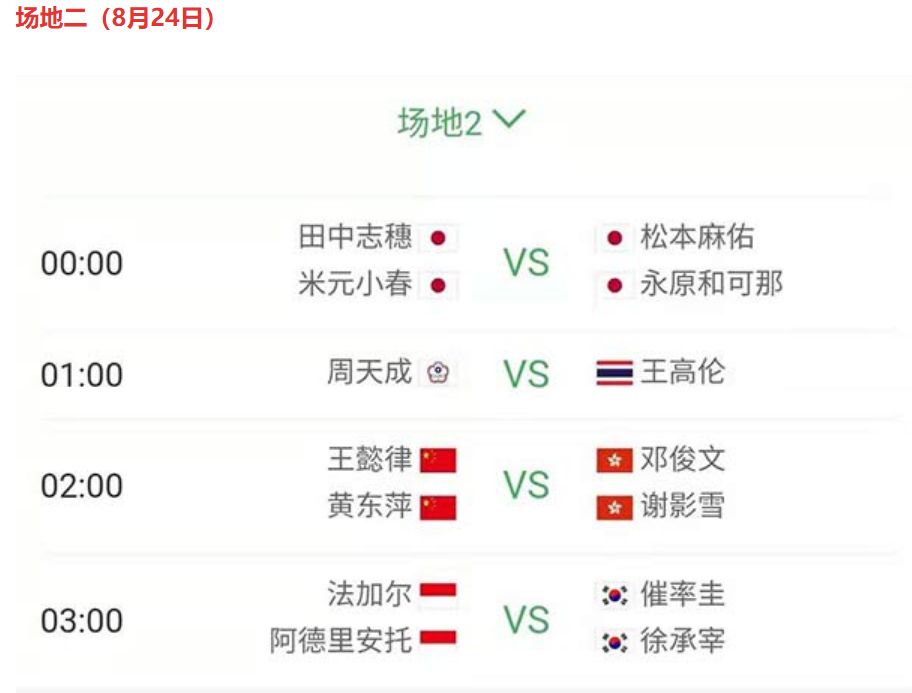The height and width of the screenshot is (693, 912).
Task: Open the 00:00 match time row
Action: pyautogui.click(x=468, y=262)
